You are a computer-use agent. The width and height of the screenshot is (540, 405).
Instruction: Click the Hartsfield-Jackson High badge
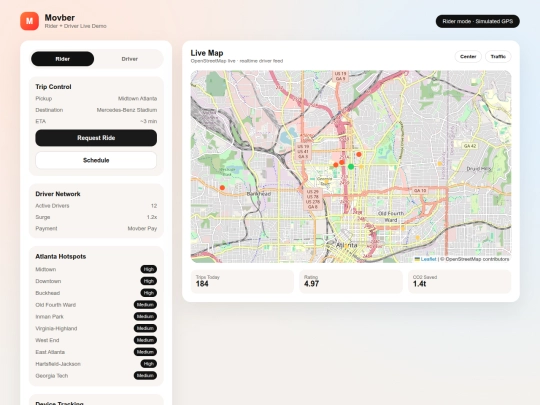pyautogui.click(x=148, y=364)
